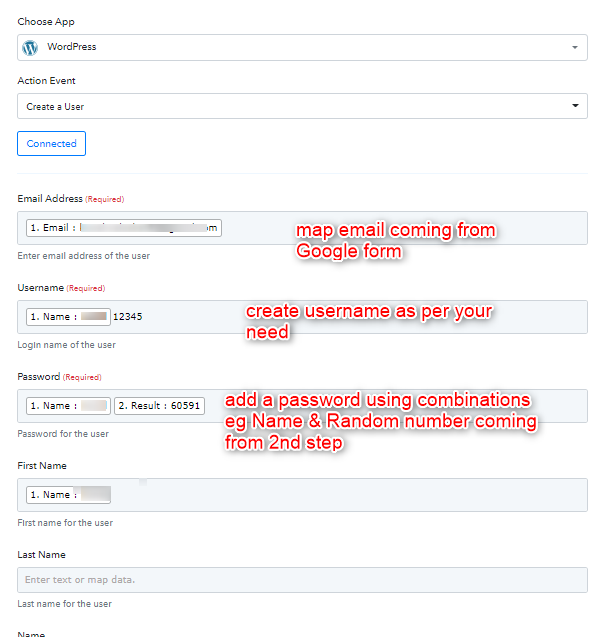591x637 pixels.
Task: Click the Email Address input field
Action: click(x=302, y=228)
